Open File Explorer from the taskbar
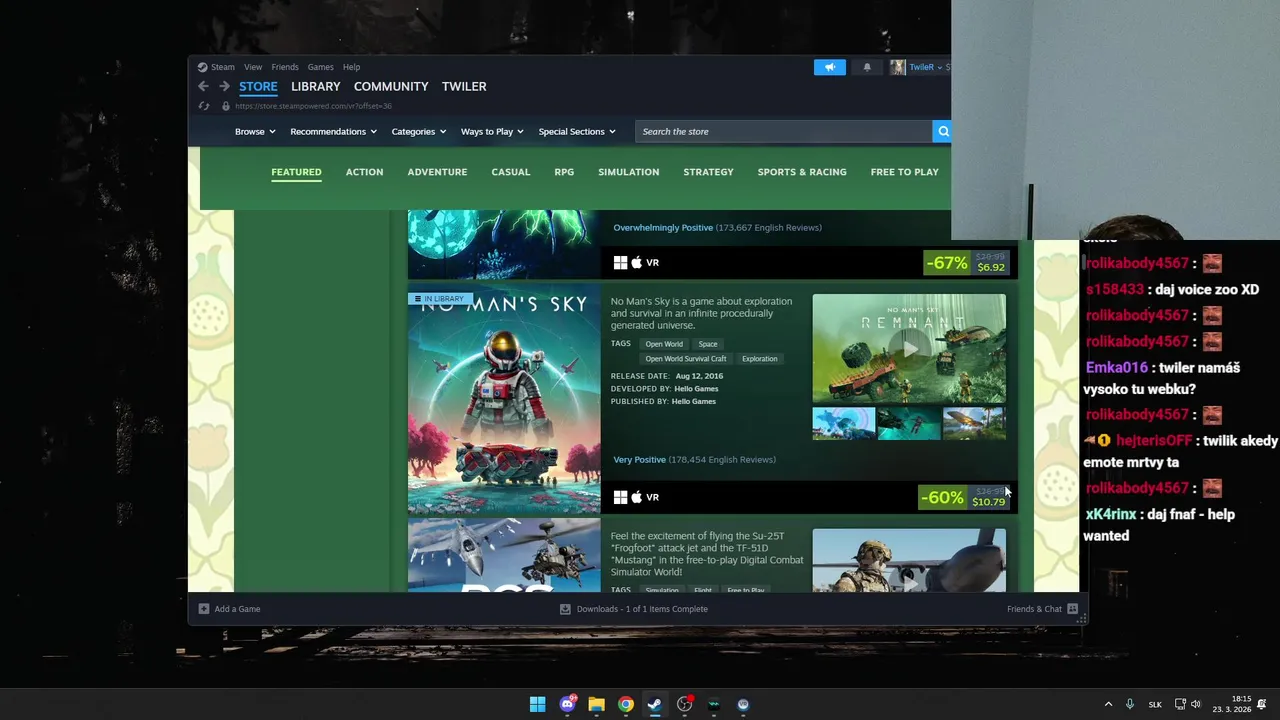This screenshot has height=720, width=1280. pyautogui.click(x=596, y=704)
